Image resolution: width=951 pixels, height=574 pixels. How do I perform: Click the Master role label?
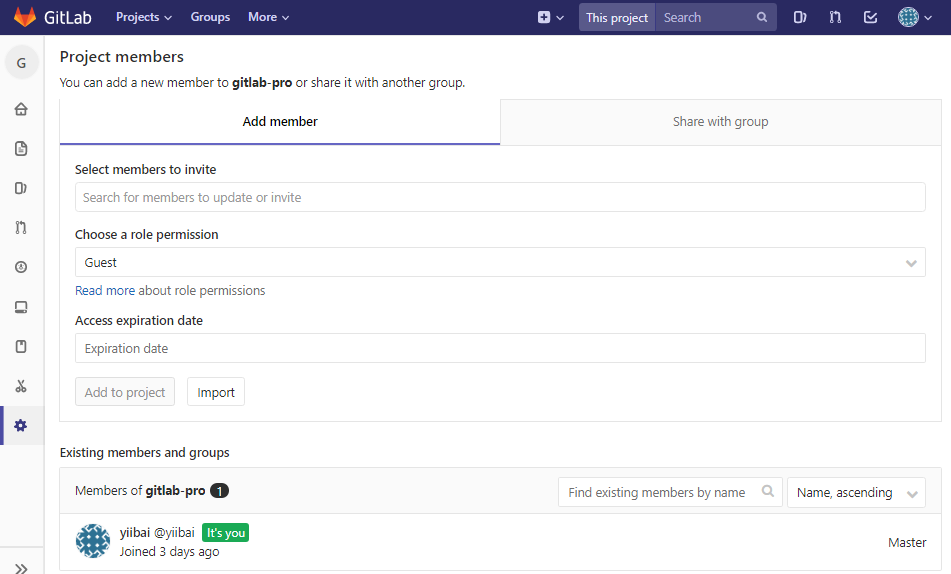point(907,542)
